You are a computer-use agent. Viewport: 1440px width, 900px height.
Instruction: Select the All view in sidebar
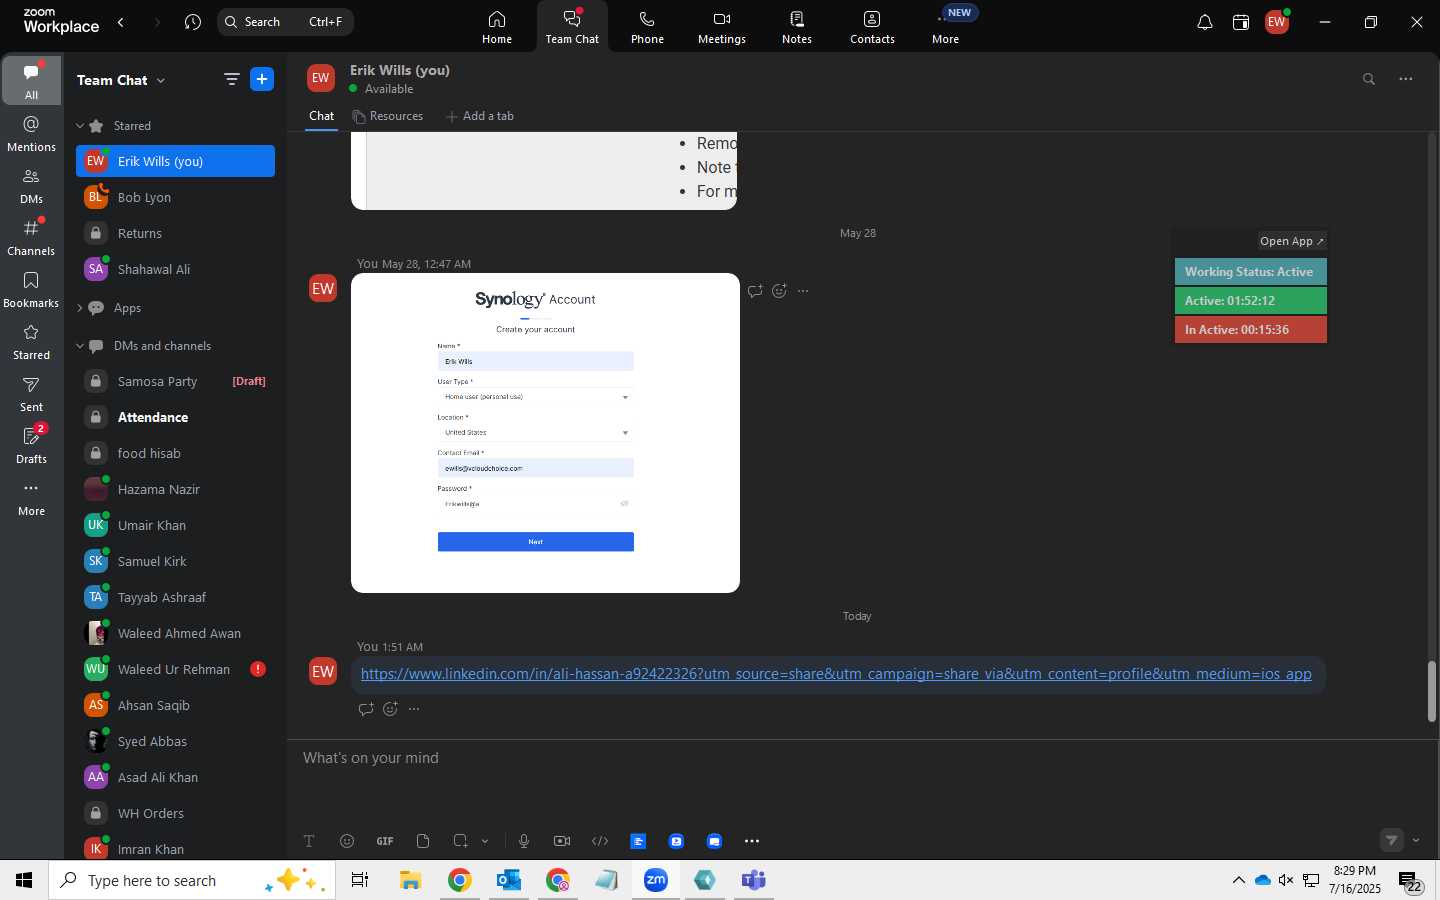pos(31,81)
